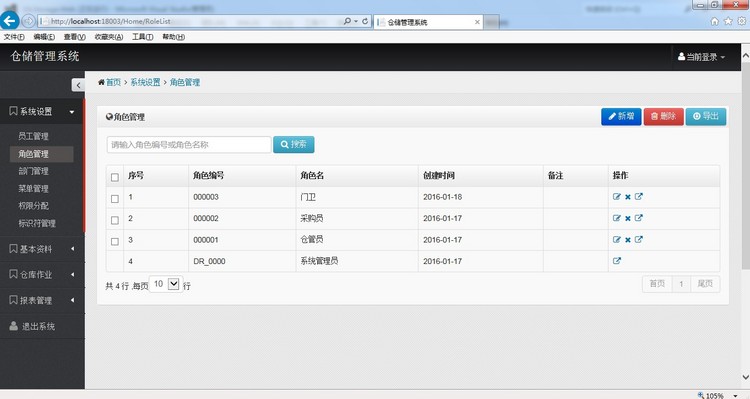Open address bar dropdown arrow
Screen dimensions: 750x399
coord(356,21)
